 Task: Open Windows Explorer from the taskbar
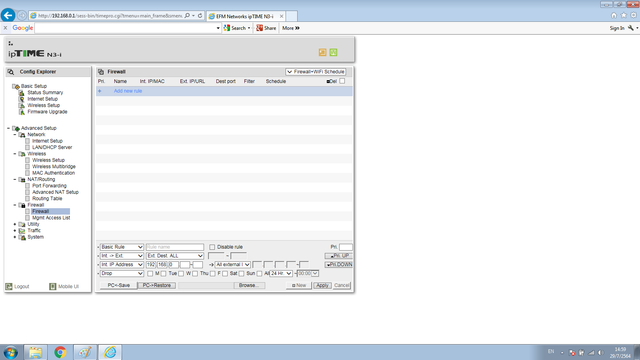[x=36, y=352]
